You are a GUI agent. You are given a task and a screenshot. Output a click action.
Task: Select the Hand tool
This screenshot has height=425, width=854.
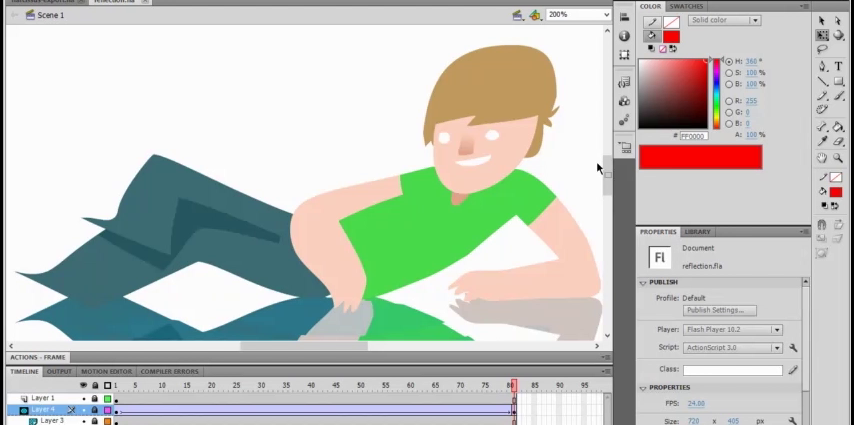[822, 158]
